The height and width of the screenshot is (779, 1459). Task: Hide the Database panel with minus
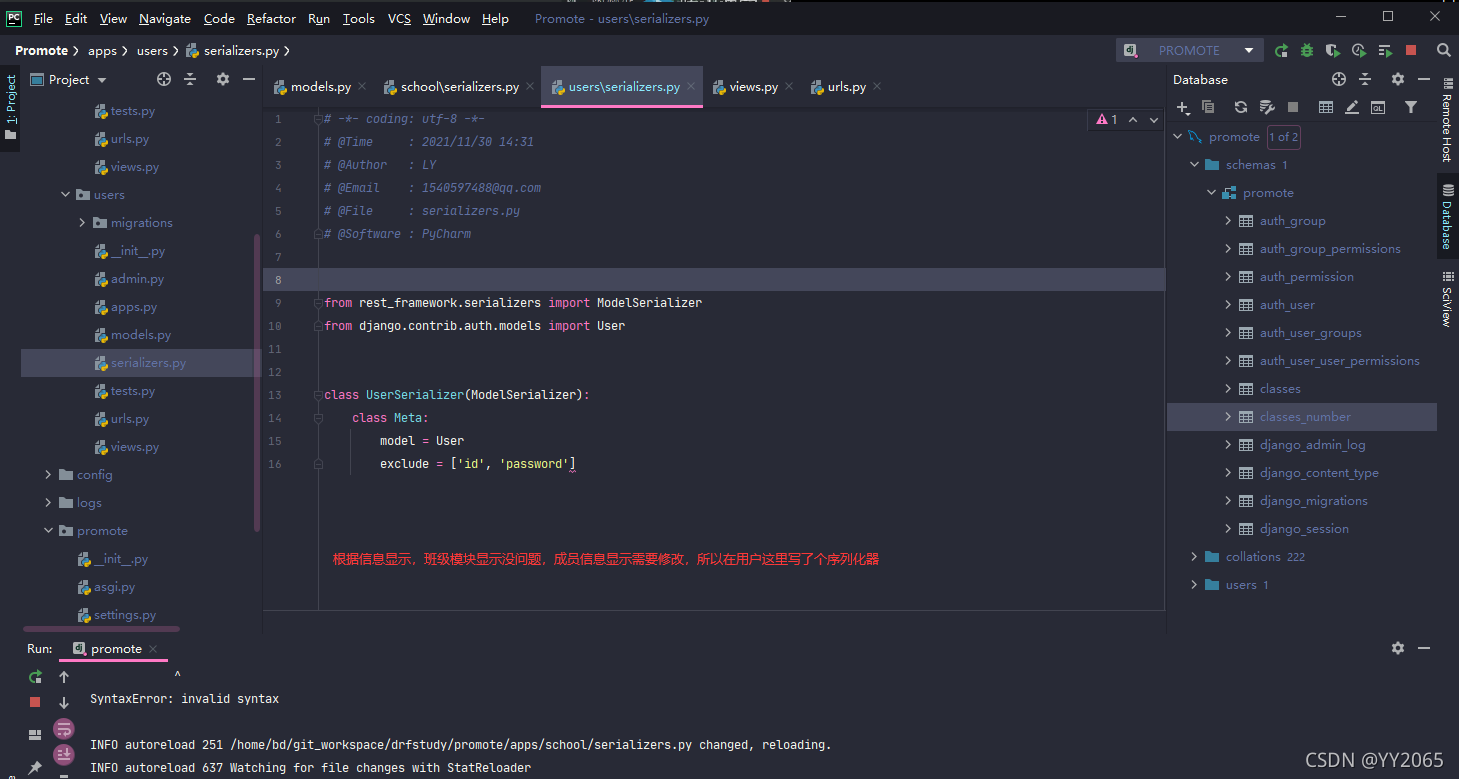1423,79
